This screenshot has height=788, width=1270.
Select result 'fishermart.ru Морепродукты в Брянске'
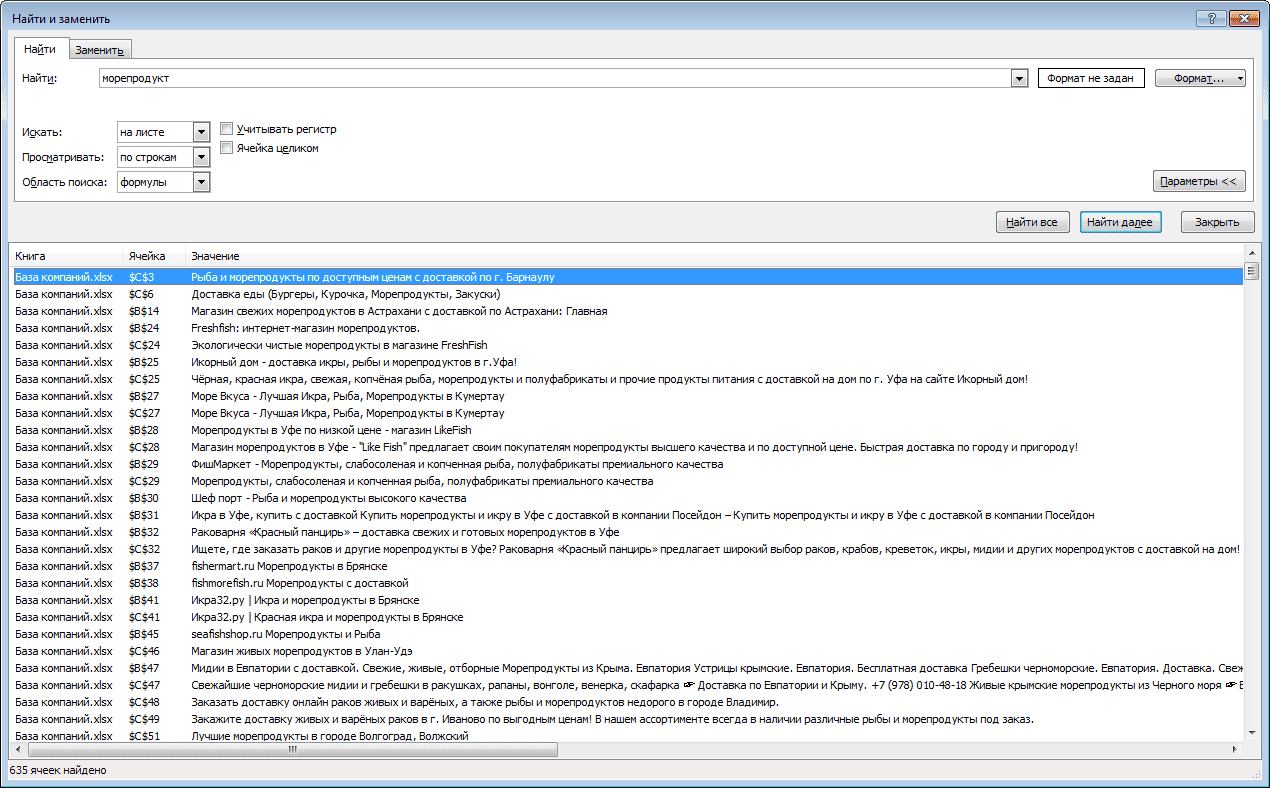627,566
